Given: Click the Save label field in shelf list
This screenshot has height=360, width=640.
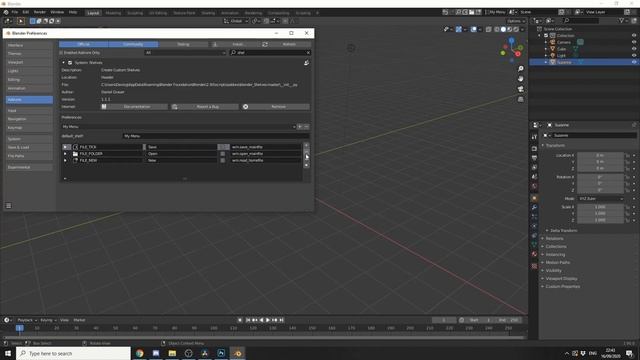Looking at the screenshot, I should [181, 147].
